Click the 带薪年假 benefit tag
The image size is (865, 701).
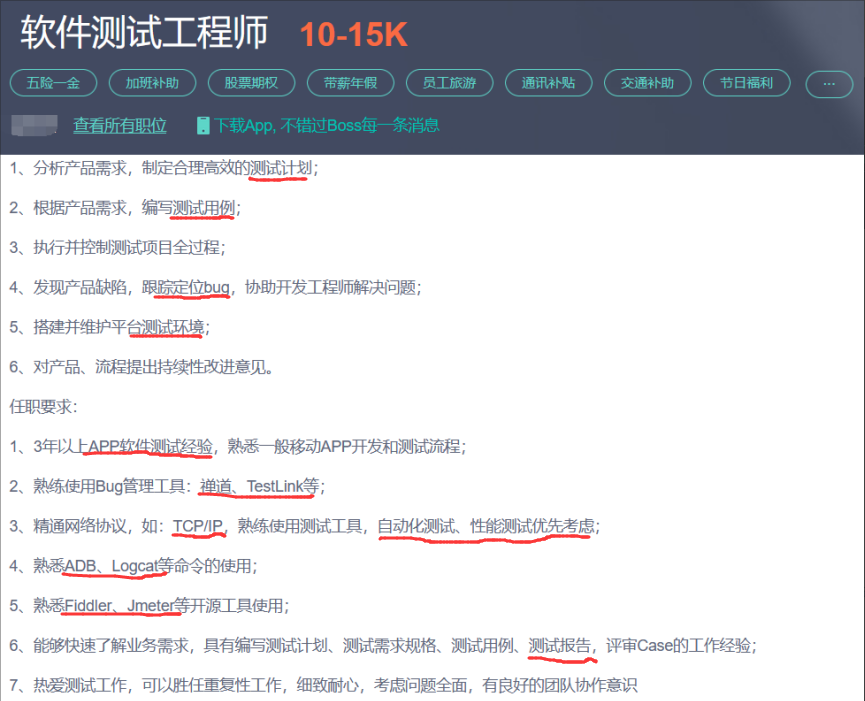click(x=350, y=84)
